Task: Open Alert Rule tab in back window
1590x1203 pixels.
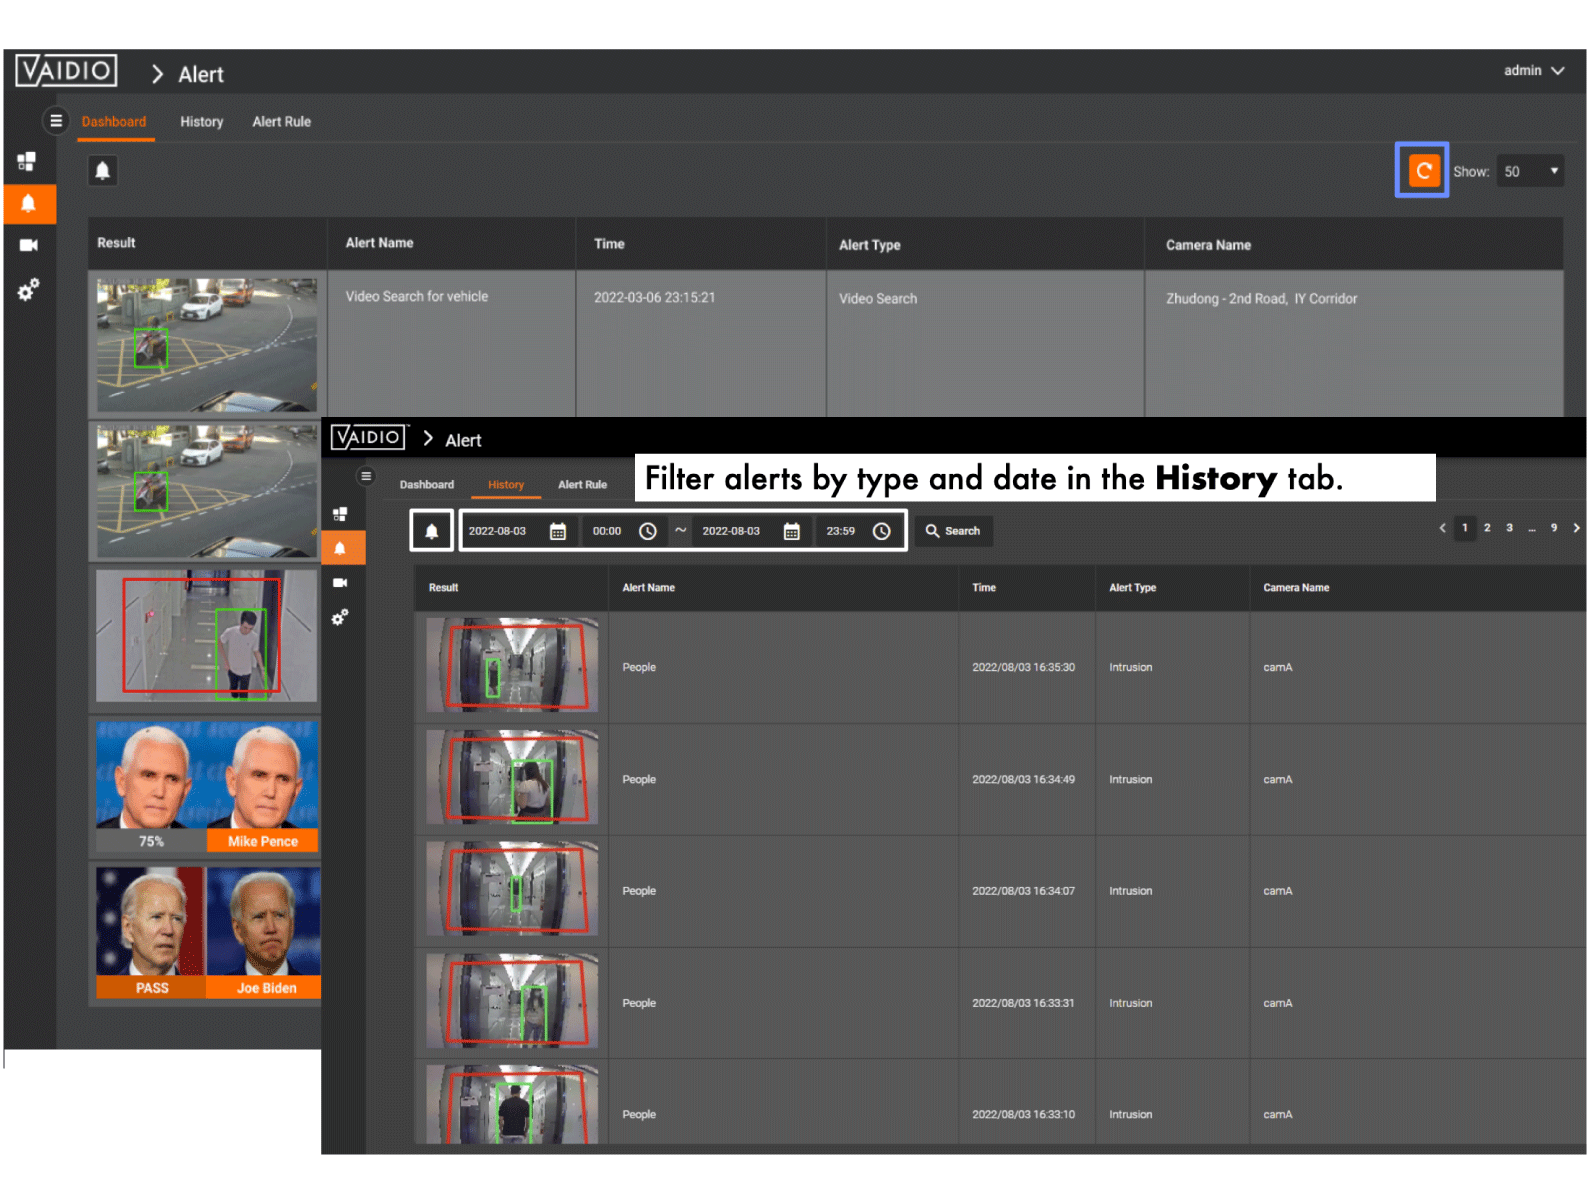Action: [x=282, y=122]
